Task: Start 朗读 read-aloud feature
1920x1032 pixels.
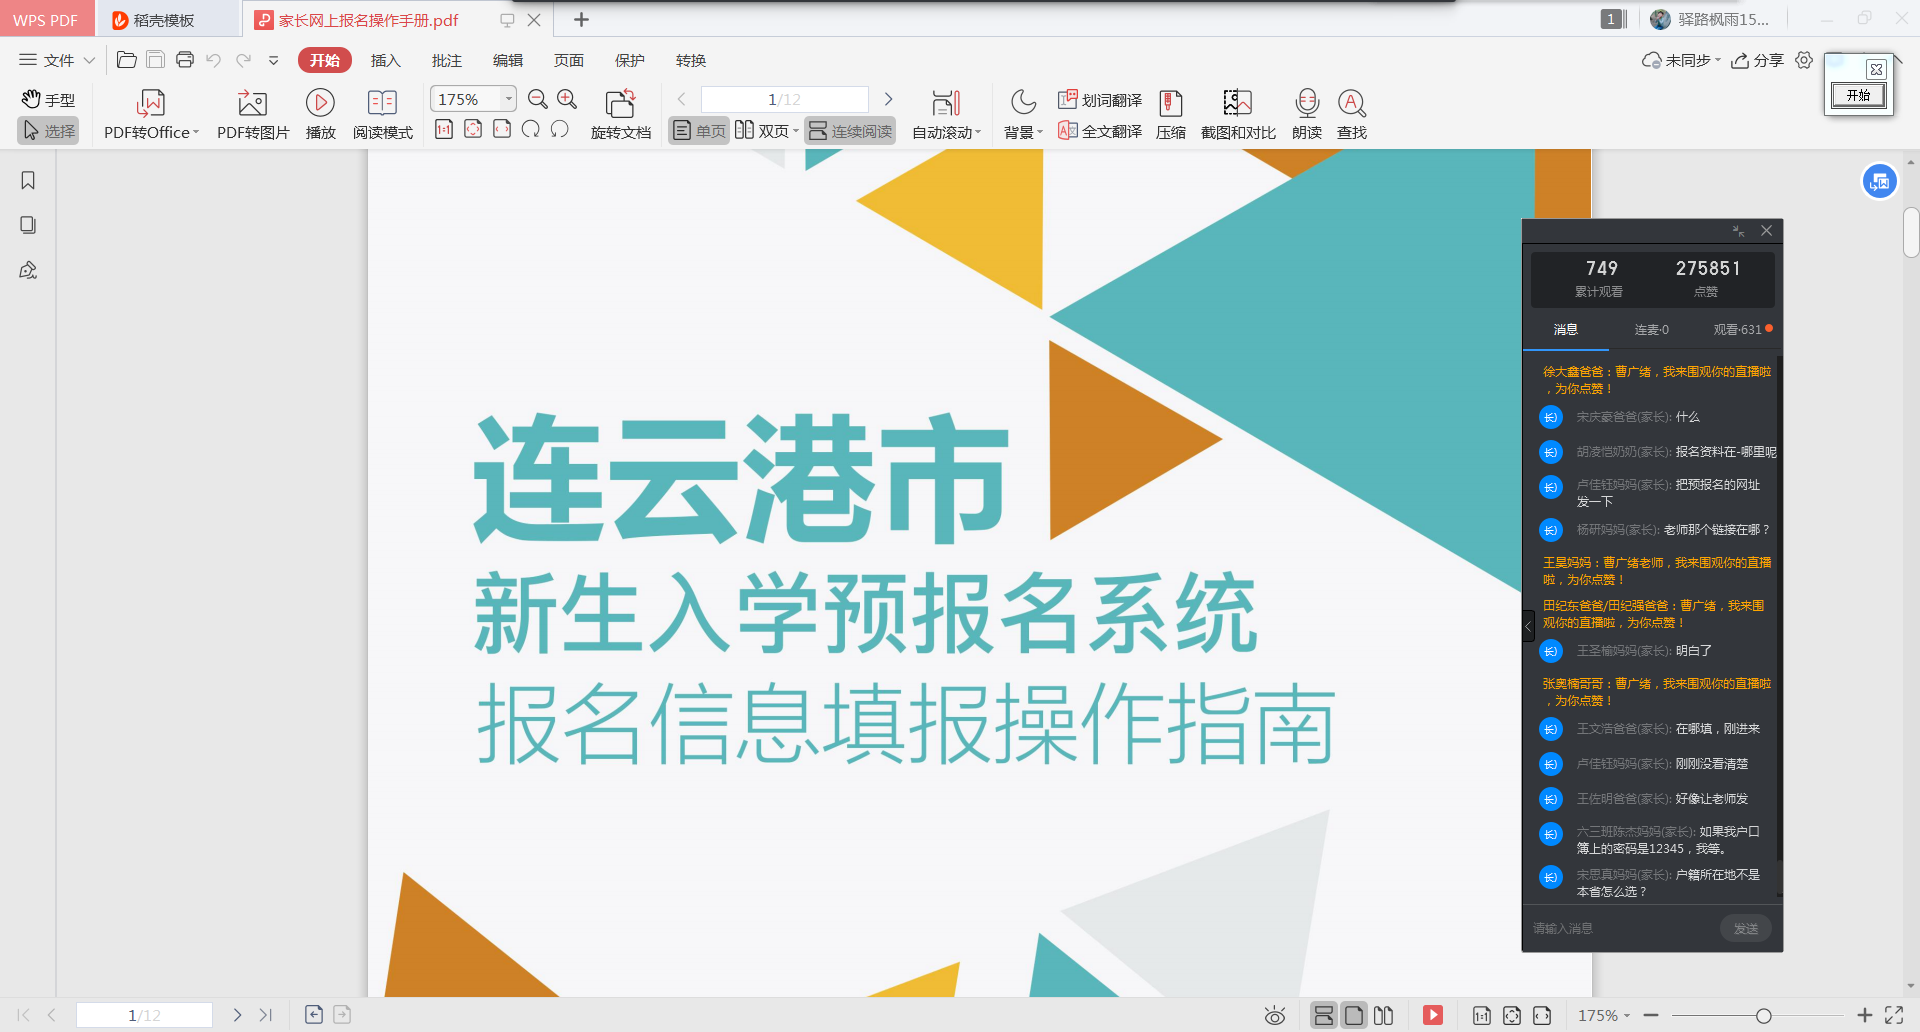Action: tap(1306, 113)
